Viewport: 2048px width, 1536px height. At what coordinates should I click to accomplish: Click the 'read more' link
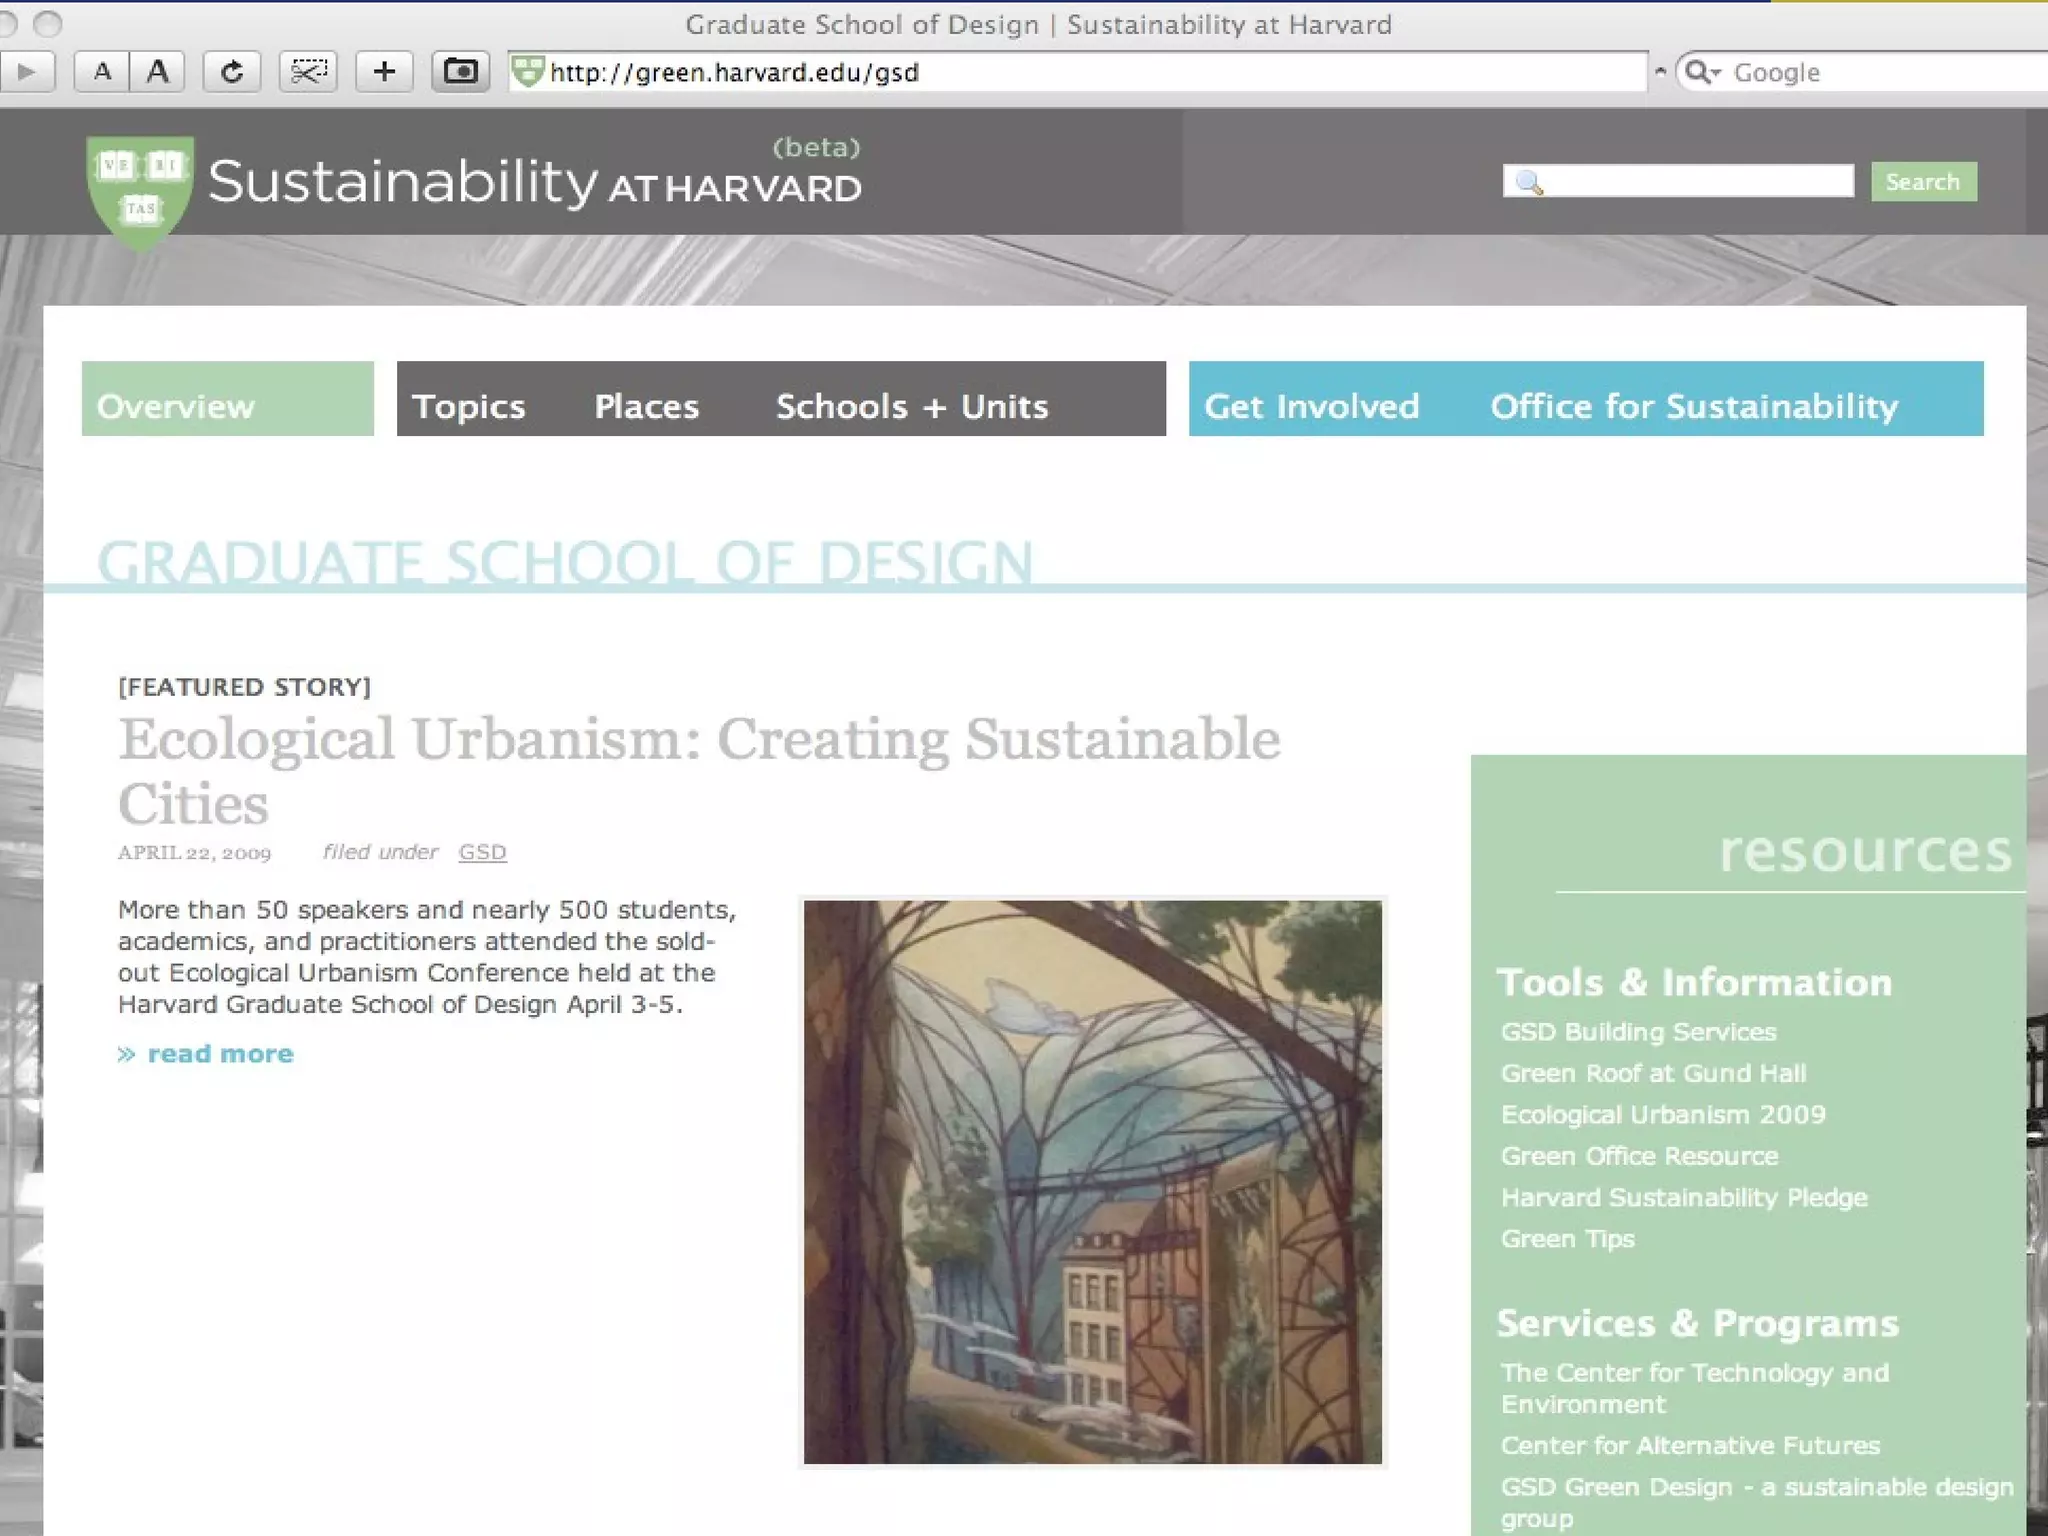[x=219, y=1054]
